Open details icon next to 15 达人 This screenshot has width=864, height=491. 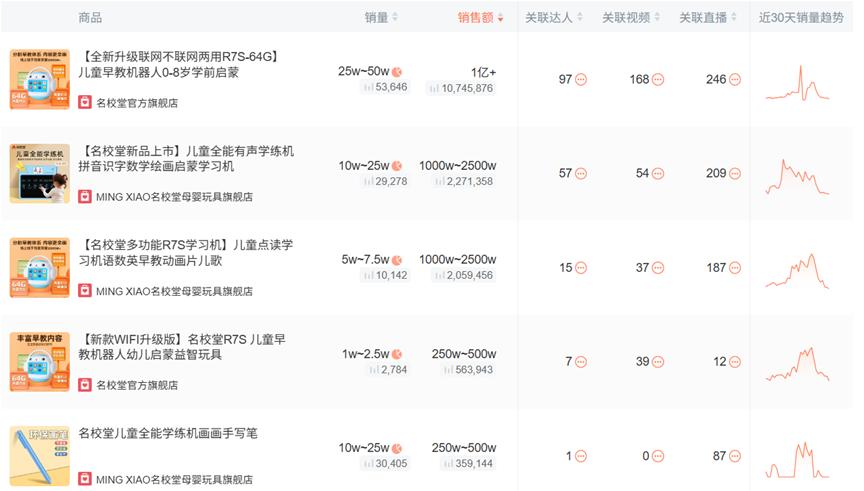coord(581,268)
